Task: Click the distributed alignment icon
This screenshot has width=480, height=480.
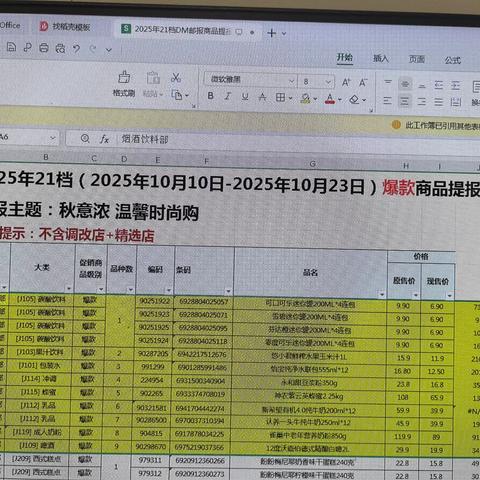Action: [456, 102]
